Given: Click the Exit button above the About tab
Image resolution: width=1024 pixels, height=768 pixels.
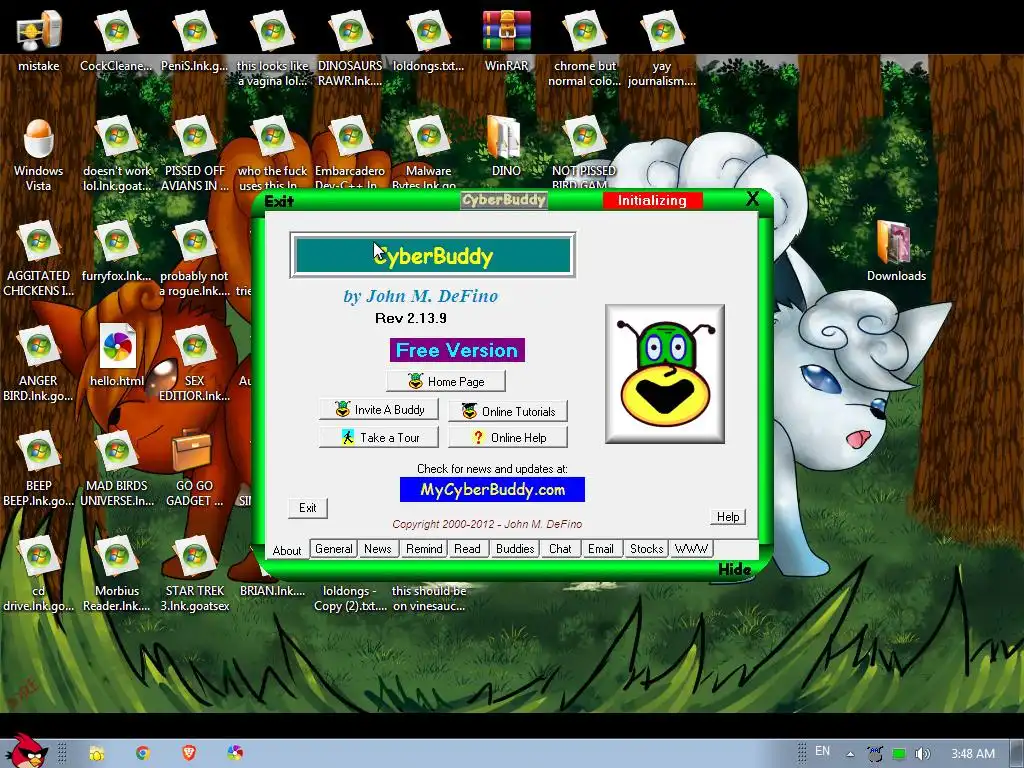Looking at the screenshot, I should (x=308, y=508).
